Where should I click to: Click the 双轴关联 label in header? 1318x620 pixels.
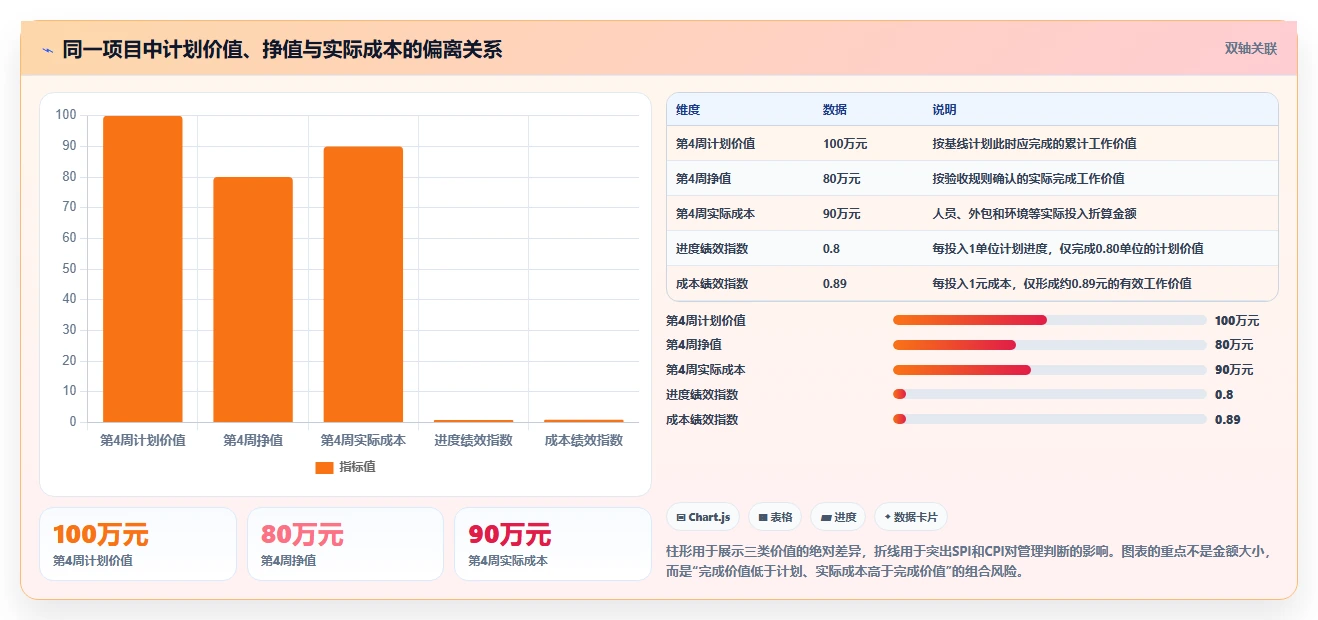1251,48
